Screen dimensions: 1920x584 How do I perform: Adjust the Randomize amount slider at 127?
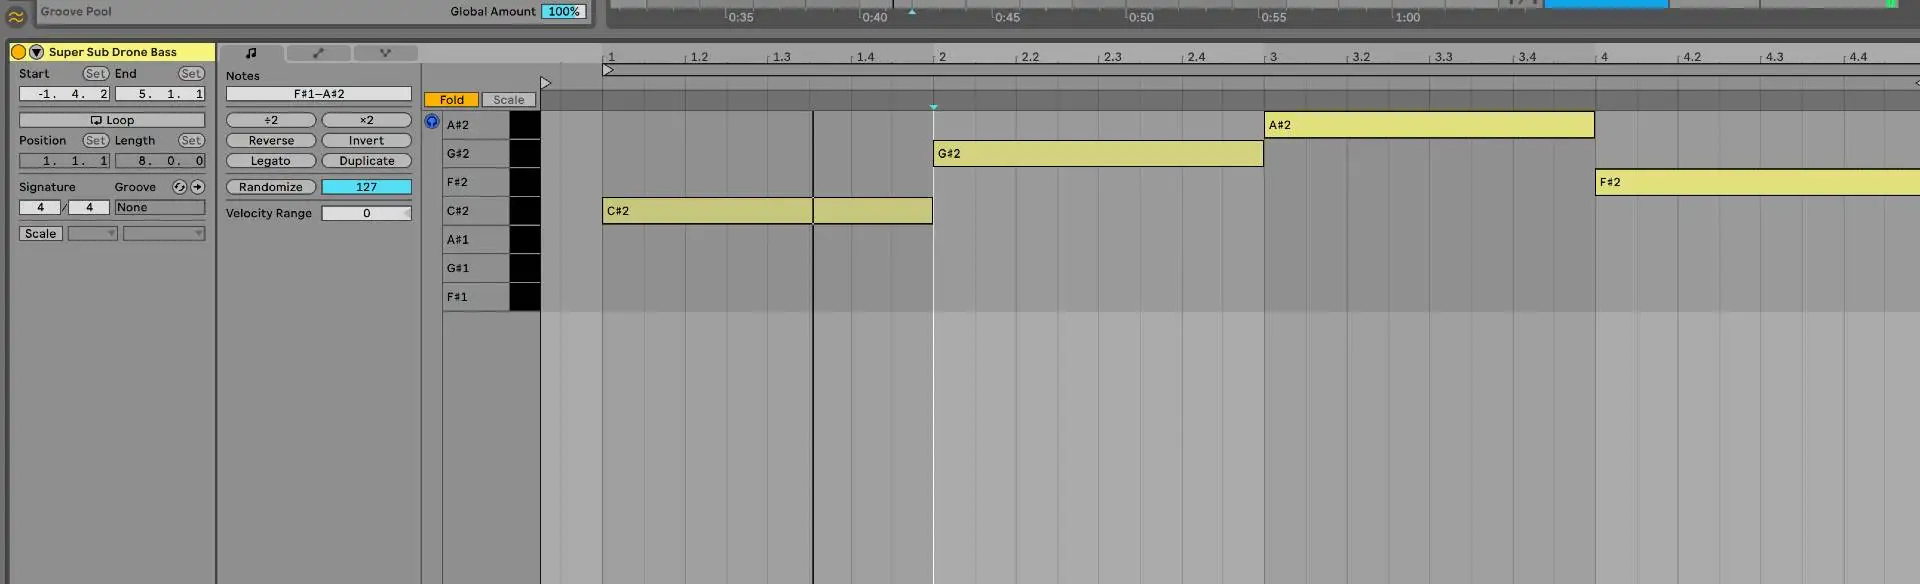[x=366, y=187]
